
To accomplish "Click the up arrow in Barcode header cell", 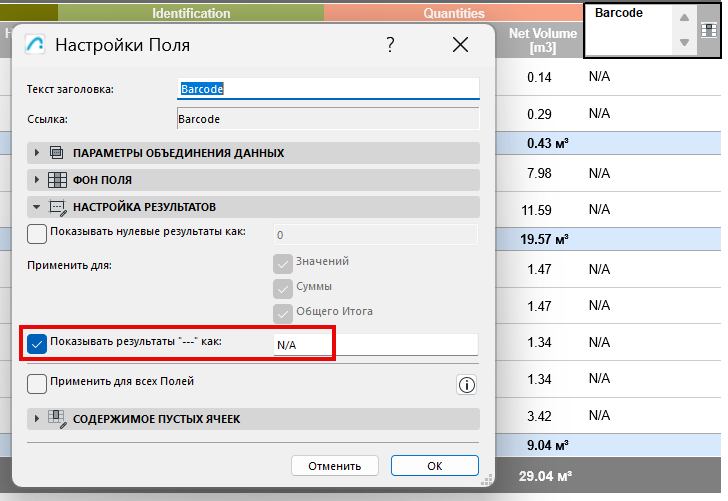I will click(684, 18).
